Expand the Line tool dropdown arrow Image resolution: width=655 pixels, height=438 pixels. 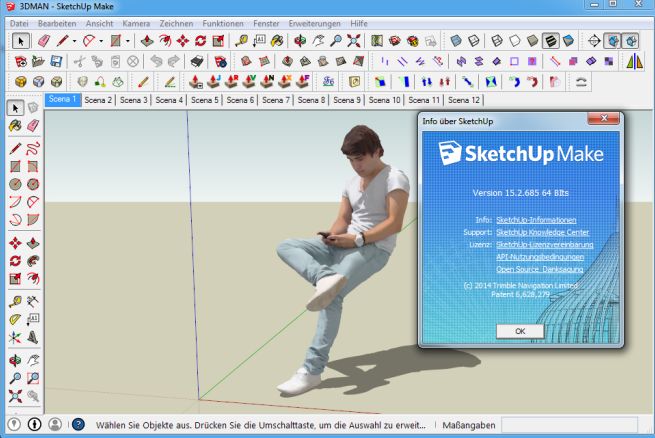75,41
